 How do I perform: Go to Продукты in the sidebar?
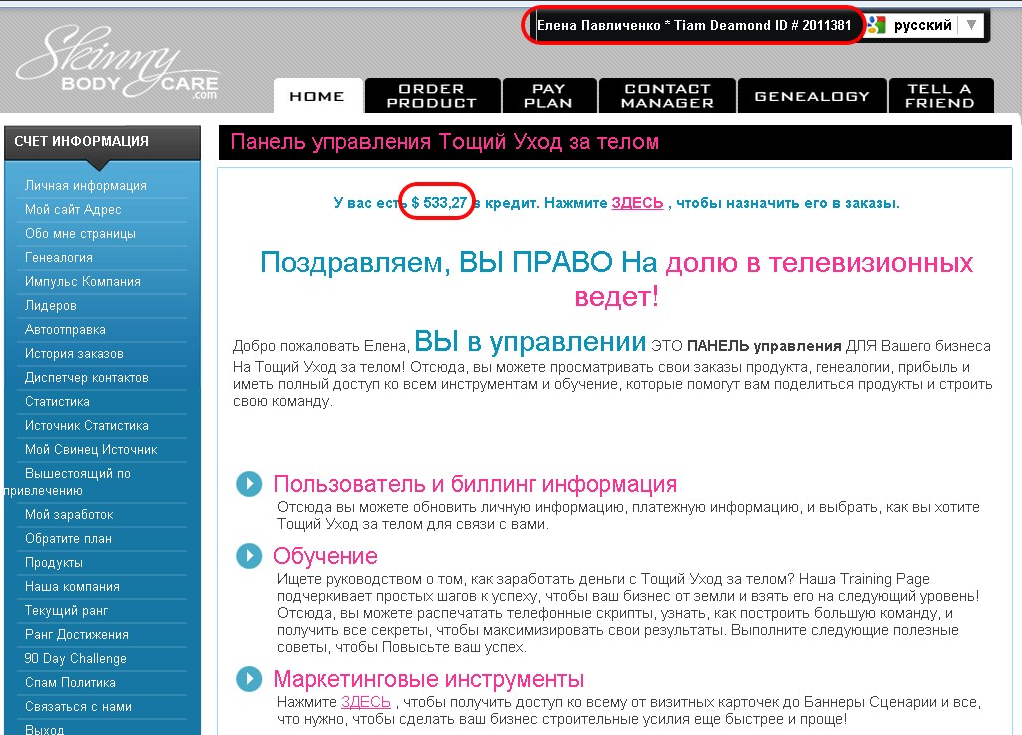coord(53,562)
